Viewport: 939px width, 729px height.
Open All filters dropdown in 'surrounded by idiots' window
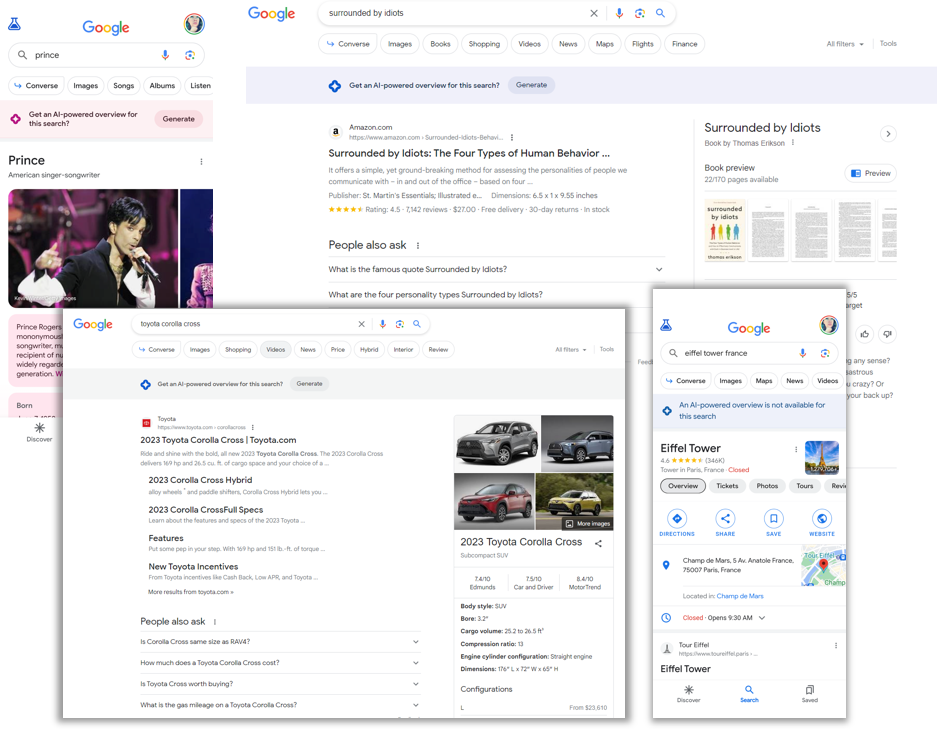845,44
